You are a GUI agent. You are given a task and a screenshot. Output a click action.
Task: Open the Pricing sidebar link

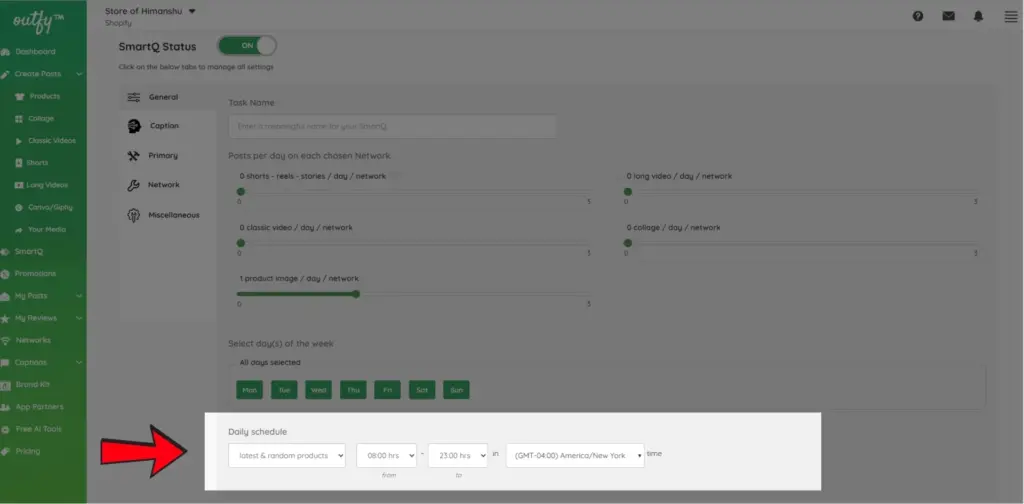(x=28, y=451)
